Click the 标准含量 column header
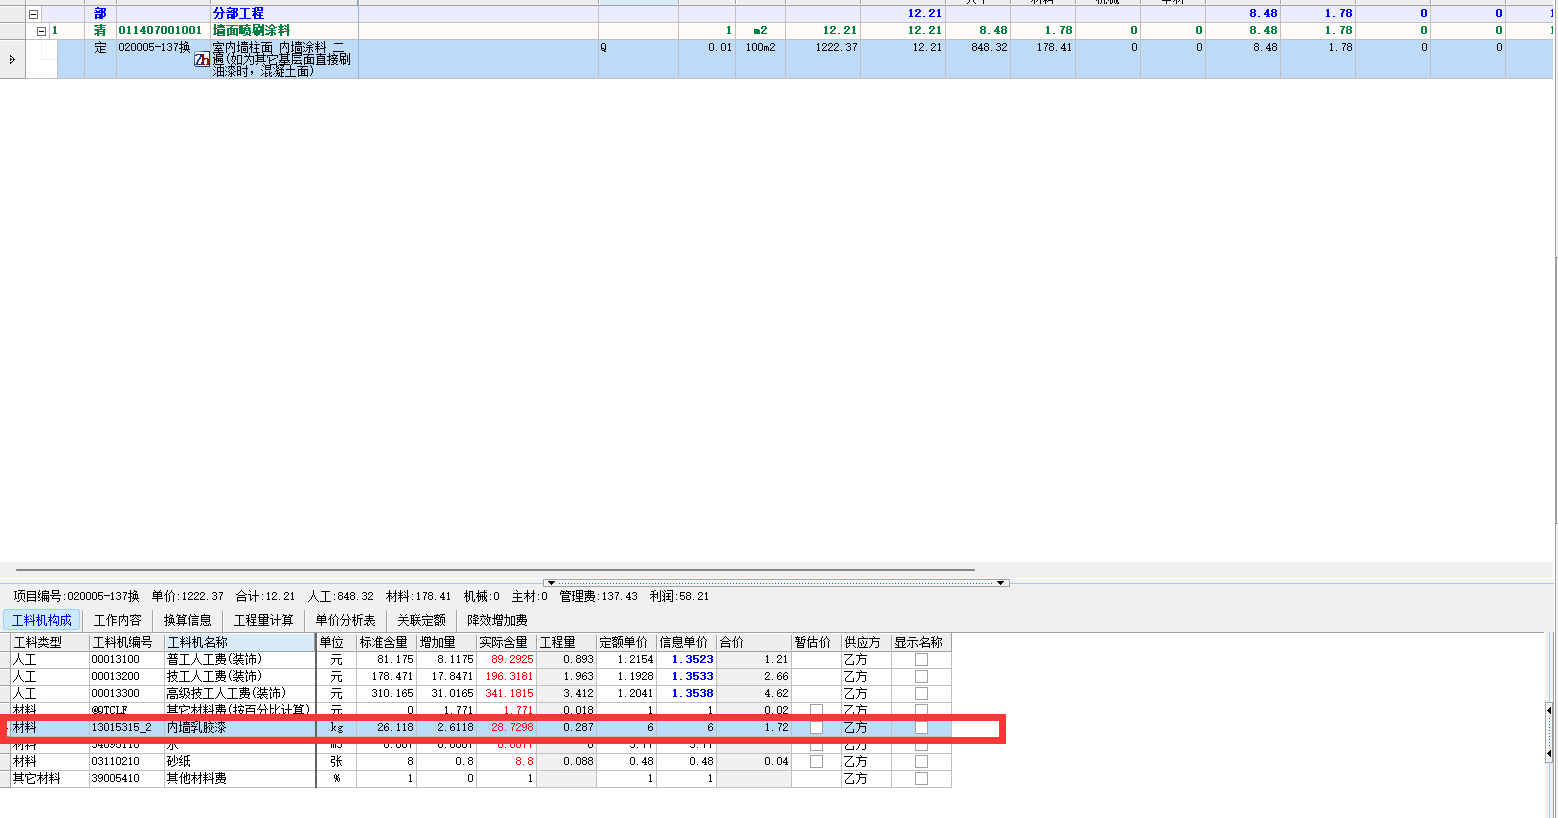This screenshot has width=1558, height=818. coord(386,642)
